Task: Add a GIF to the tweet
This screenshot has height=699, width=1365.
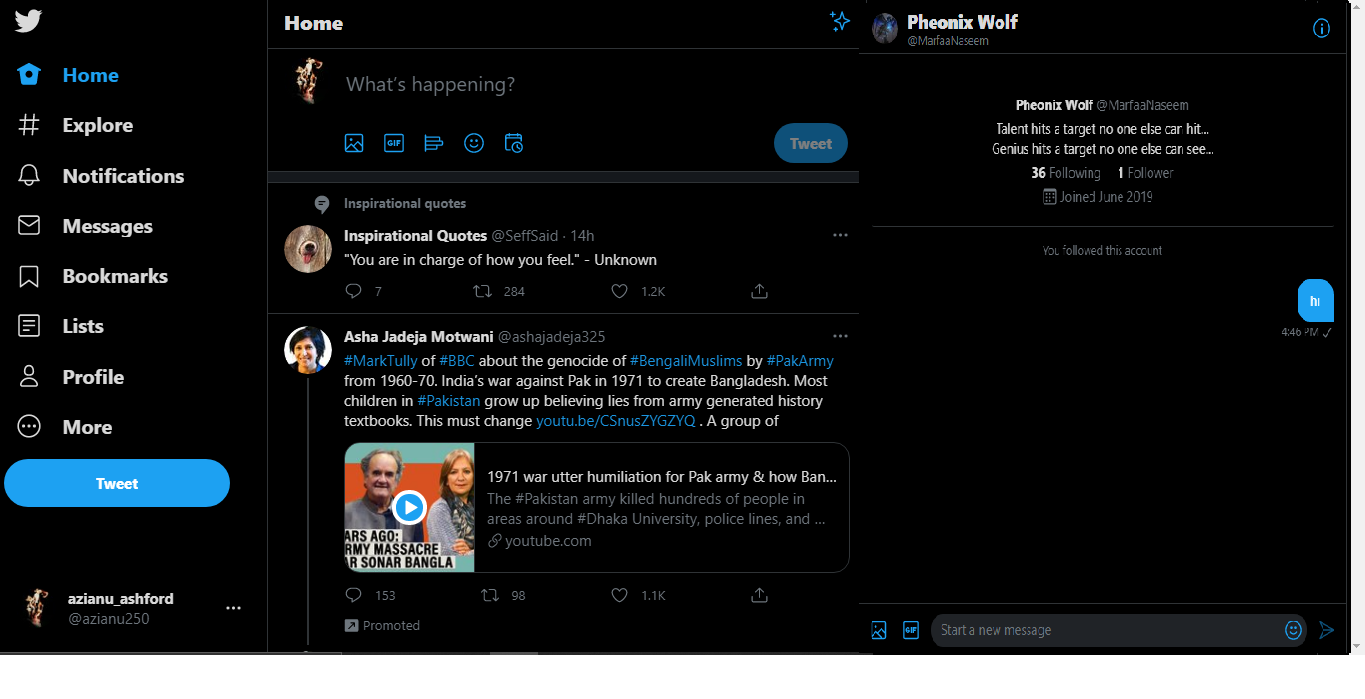Action: (x=394, y=143)
